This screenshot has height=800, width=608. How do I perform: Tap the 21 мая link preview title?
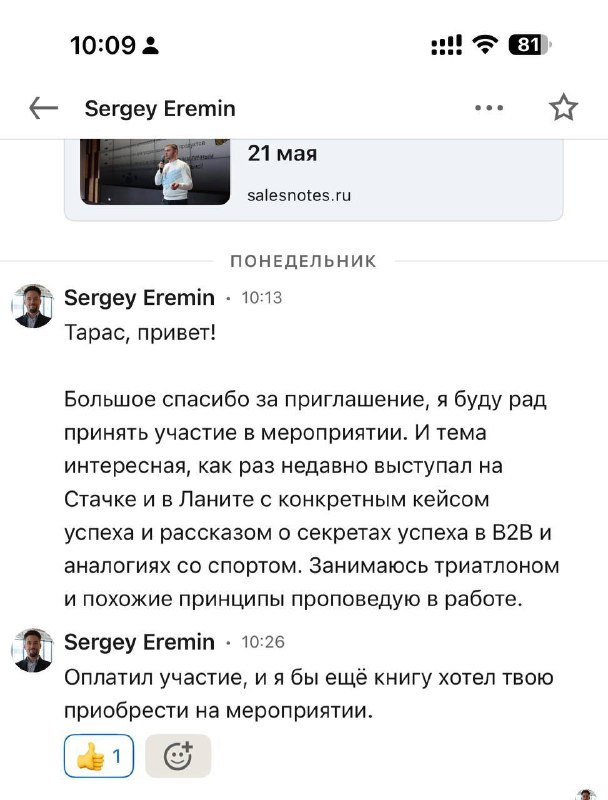[282, 153]
